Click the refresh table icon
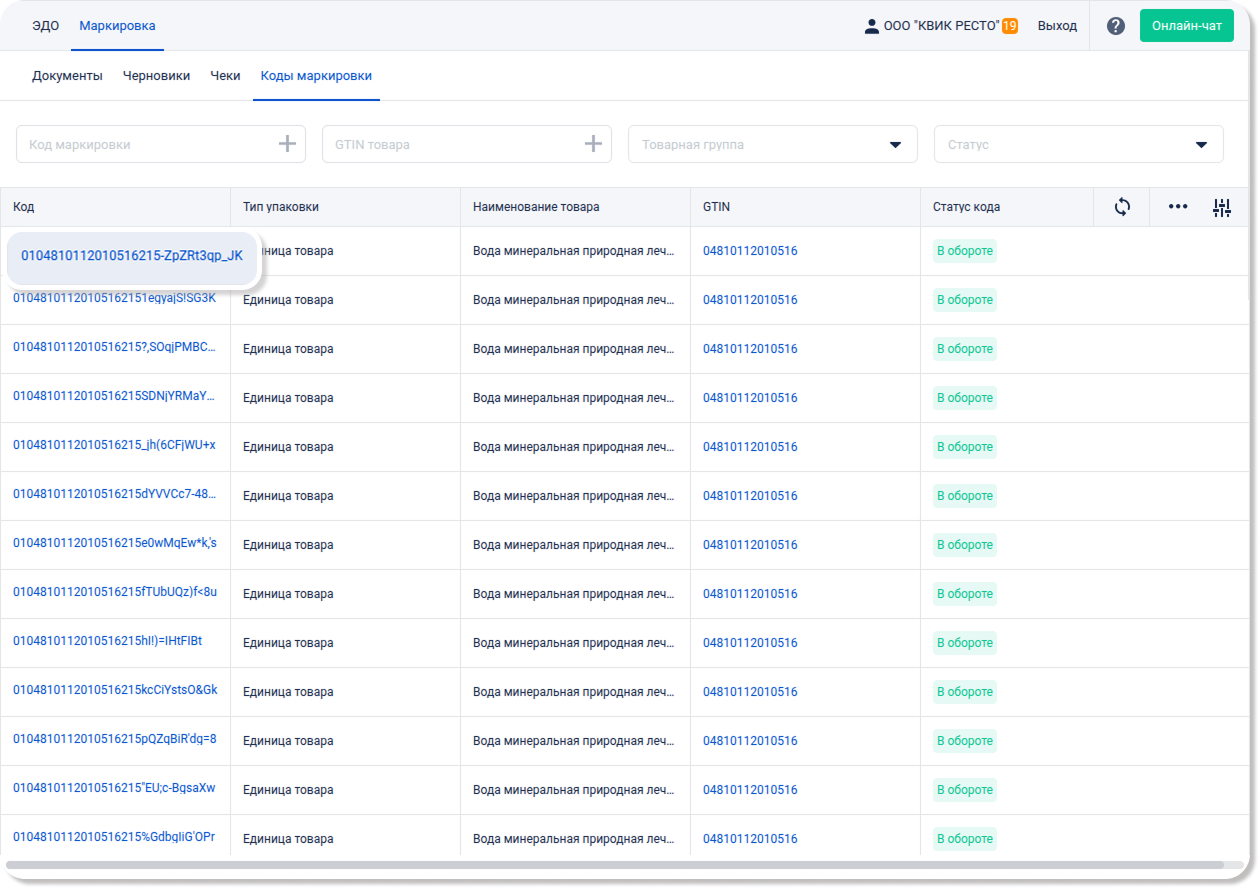The image size is (1259, 888). (1122, 207)
